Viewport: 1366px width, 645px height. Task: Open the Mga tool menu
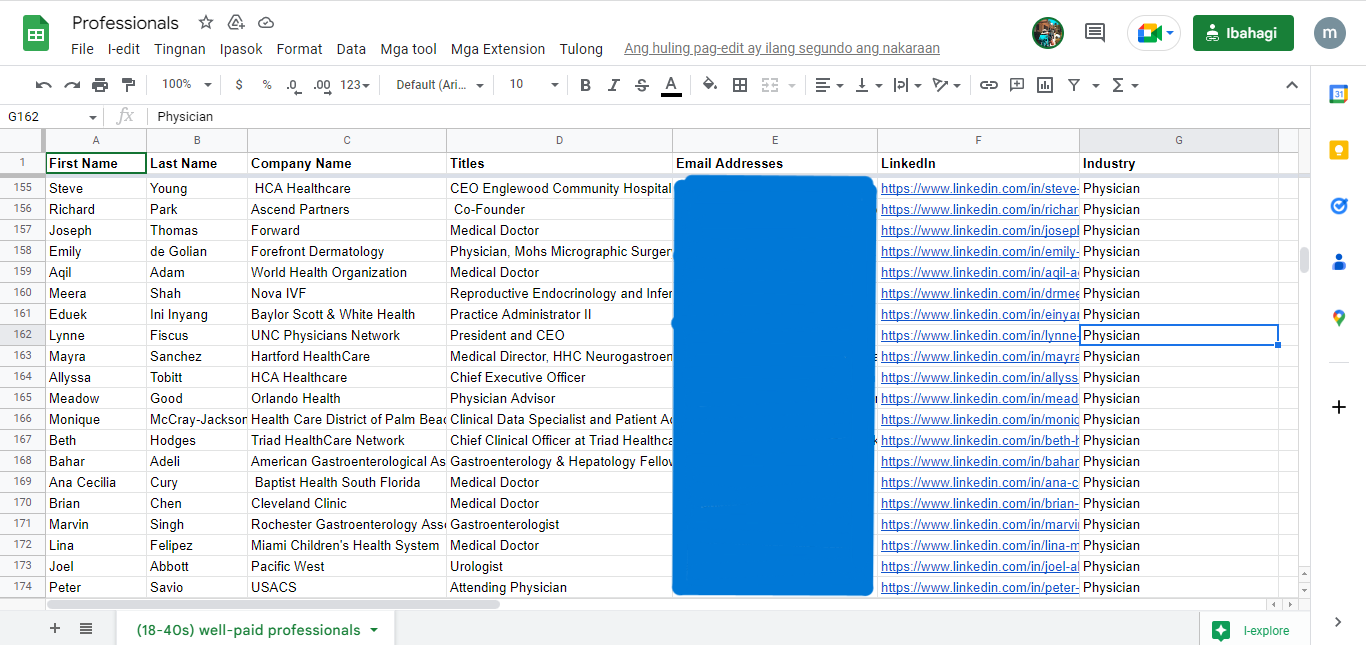point(408,49)
